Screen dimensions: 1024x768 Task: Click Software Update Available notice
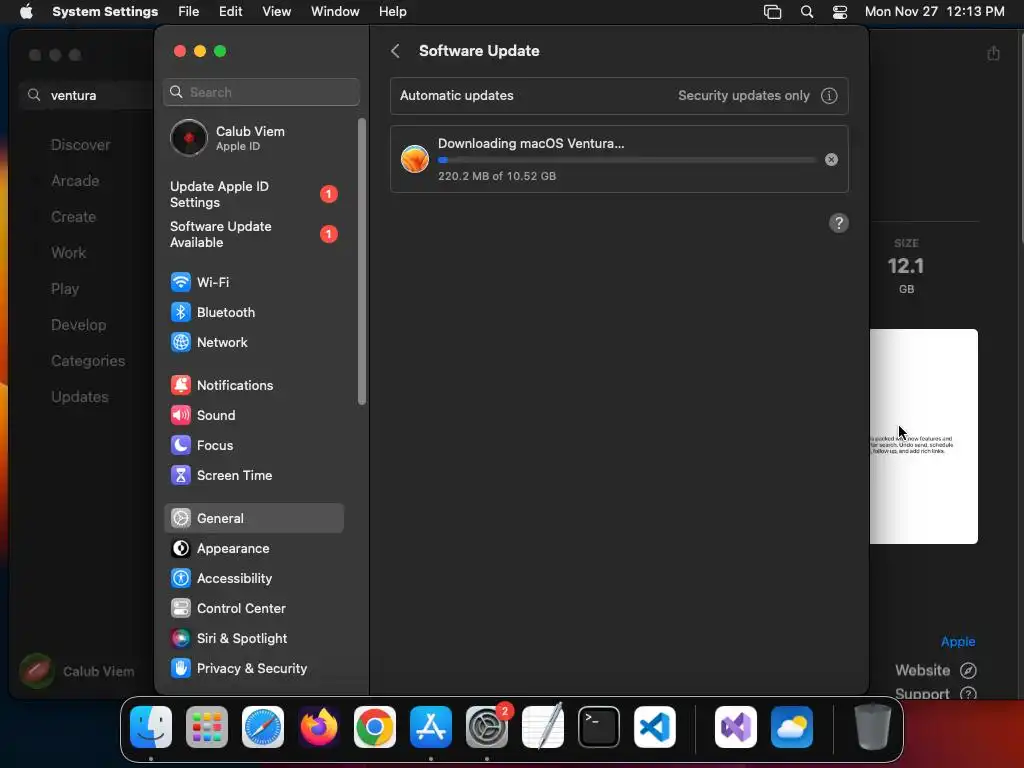point(253,234)
